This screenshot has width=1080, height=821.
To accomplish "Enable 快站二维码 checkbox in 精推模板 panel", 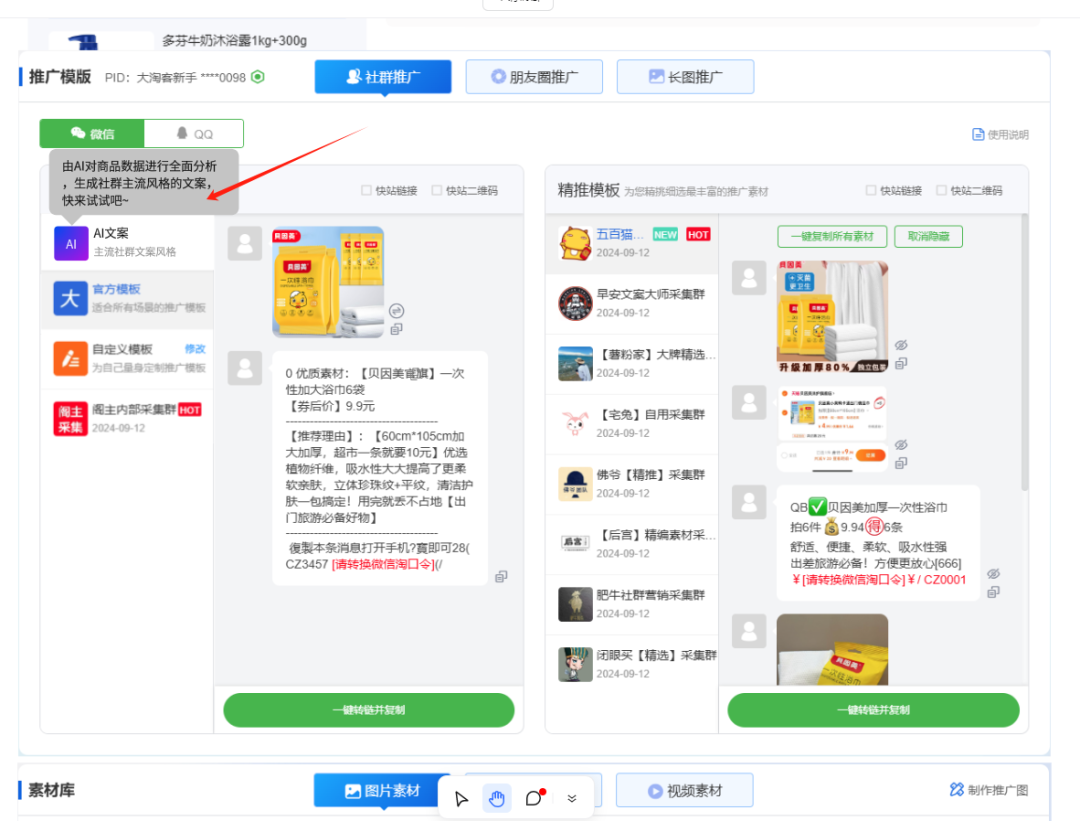I will [x=942, y=190].
